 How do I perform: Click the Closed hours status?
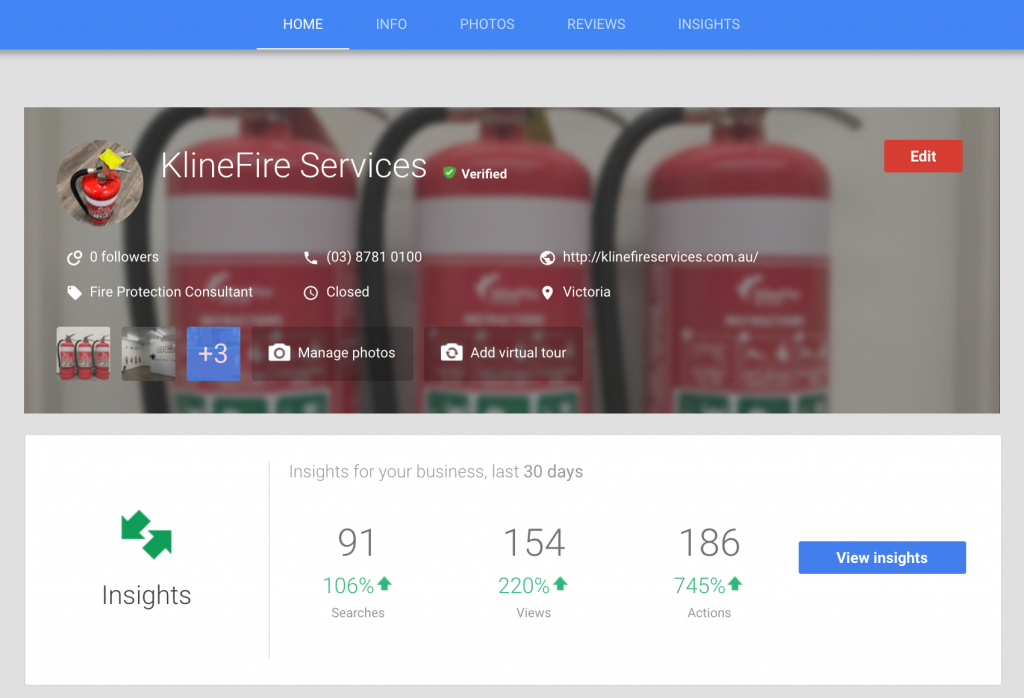click(x=347, y=292)
